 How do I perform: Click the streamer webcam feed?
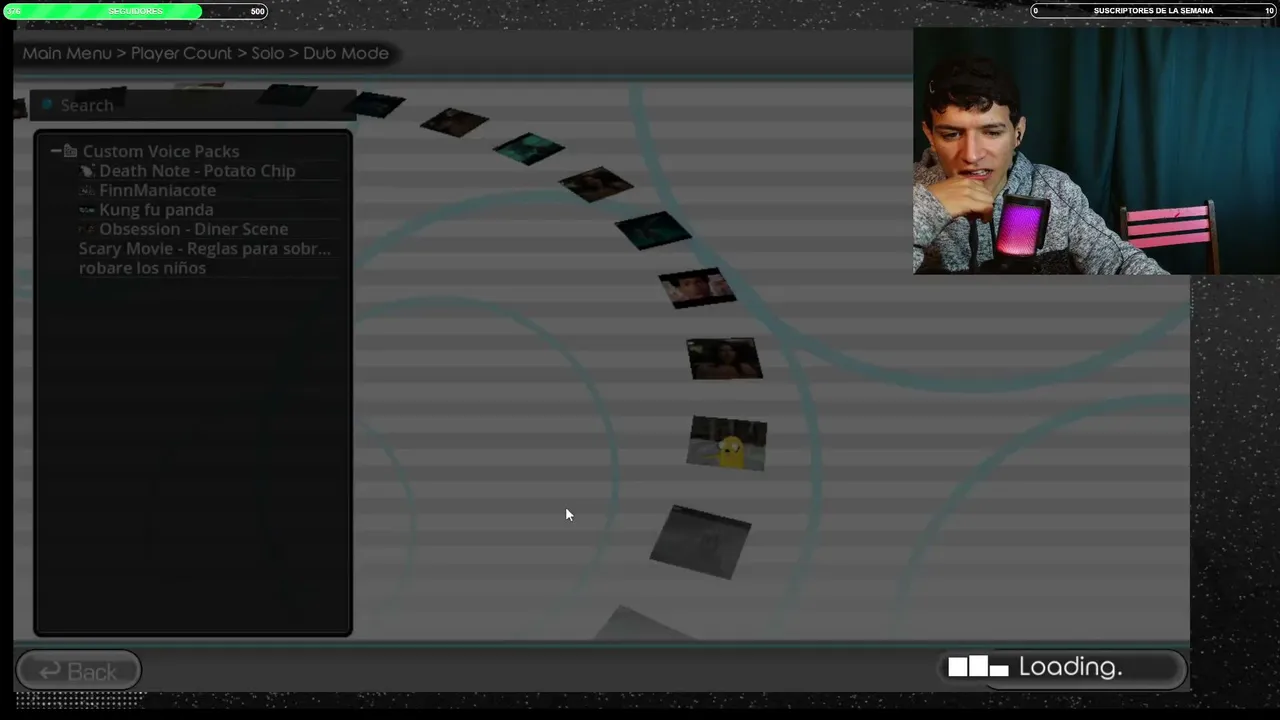click(x=1096, y=151)
